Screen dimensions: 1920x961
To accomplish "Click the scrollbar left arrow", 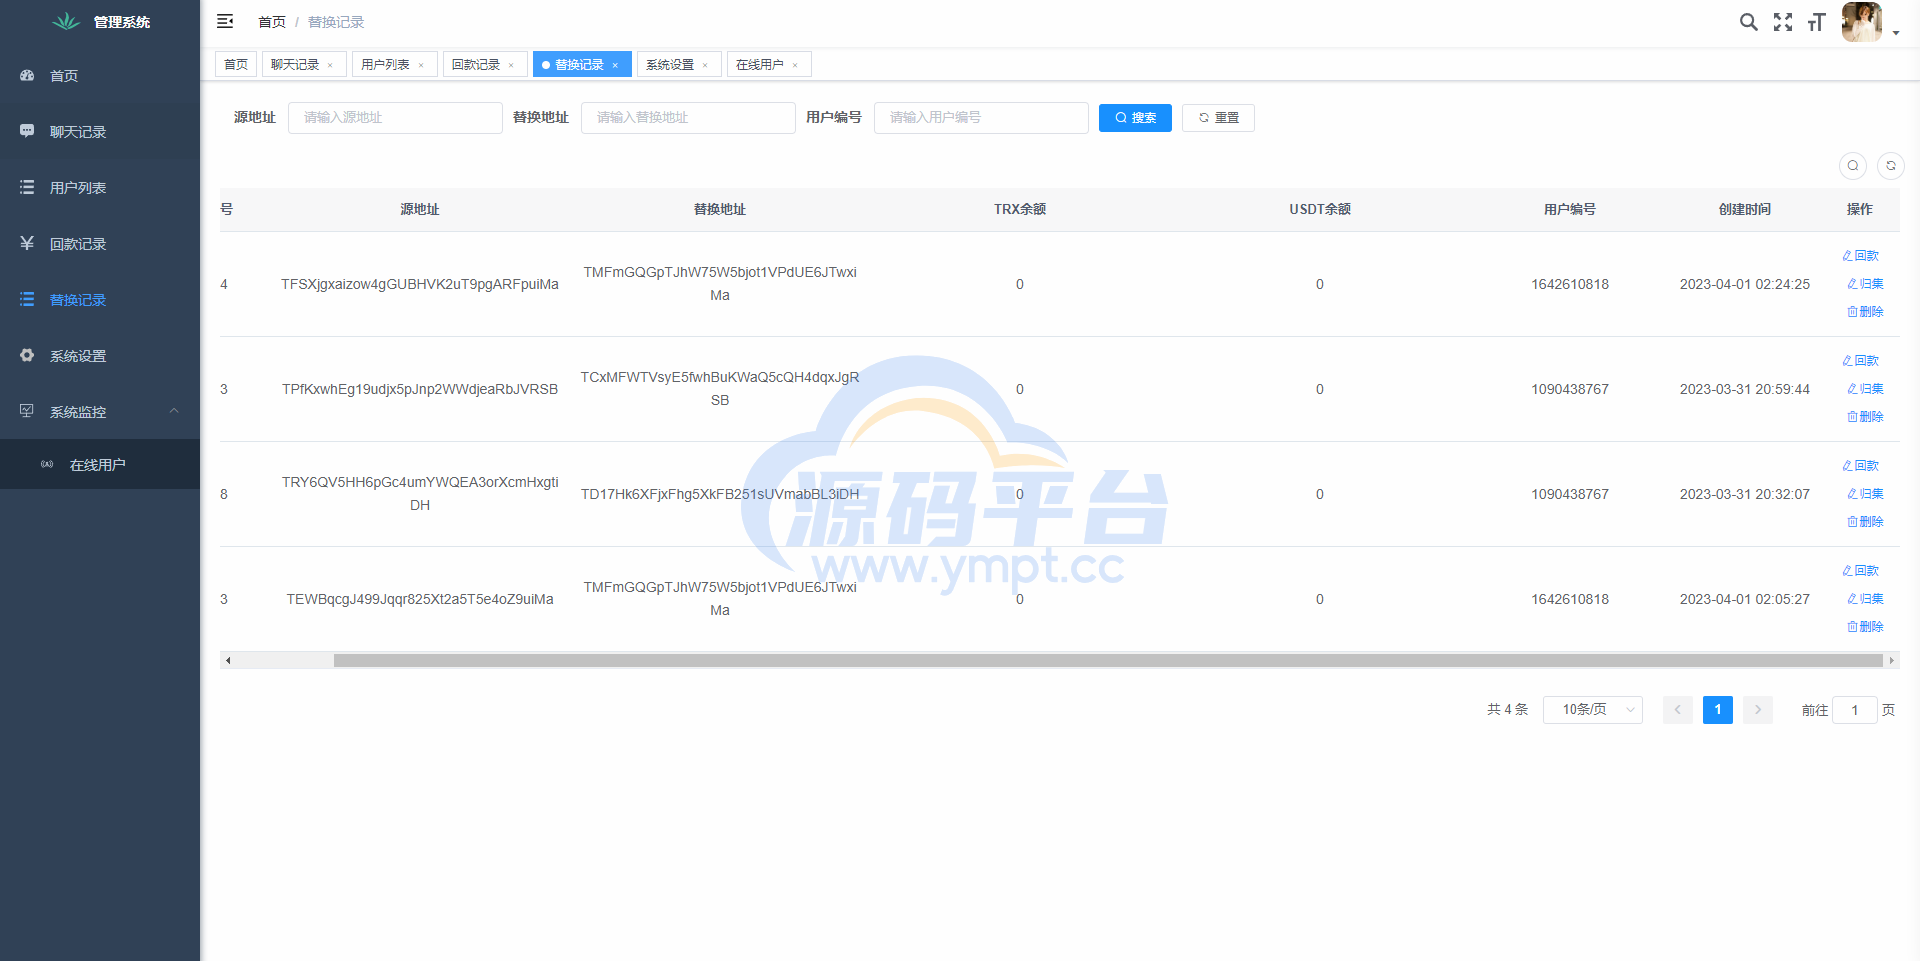I will [228, 660].
